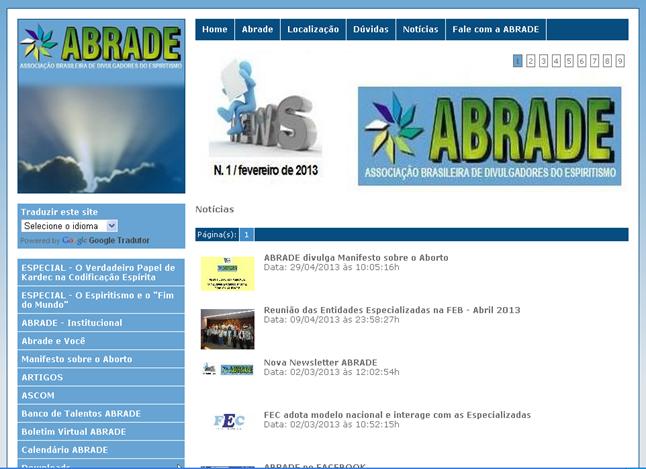Open the Abrade menu item
Viewport: 646px width, 469px height.
257,29
